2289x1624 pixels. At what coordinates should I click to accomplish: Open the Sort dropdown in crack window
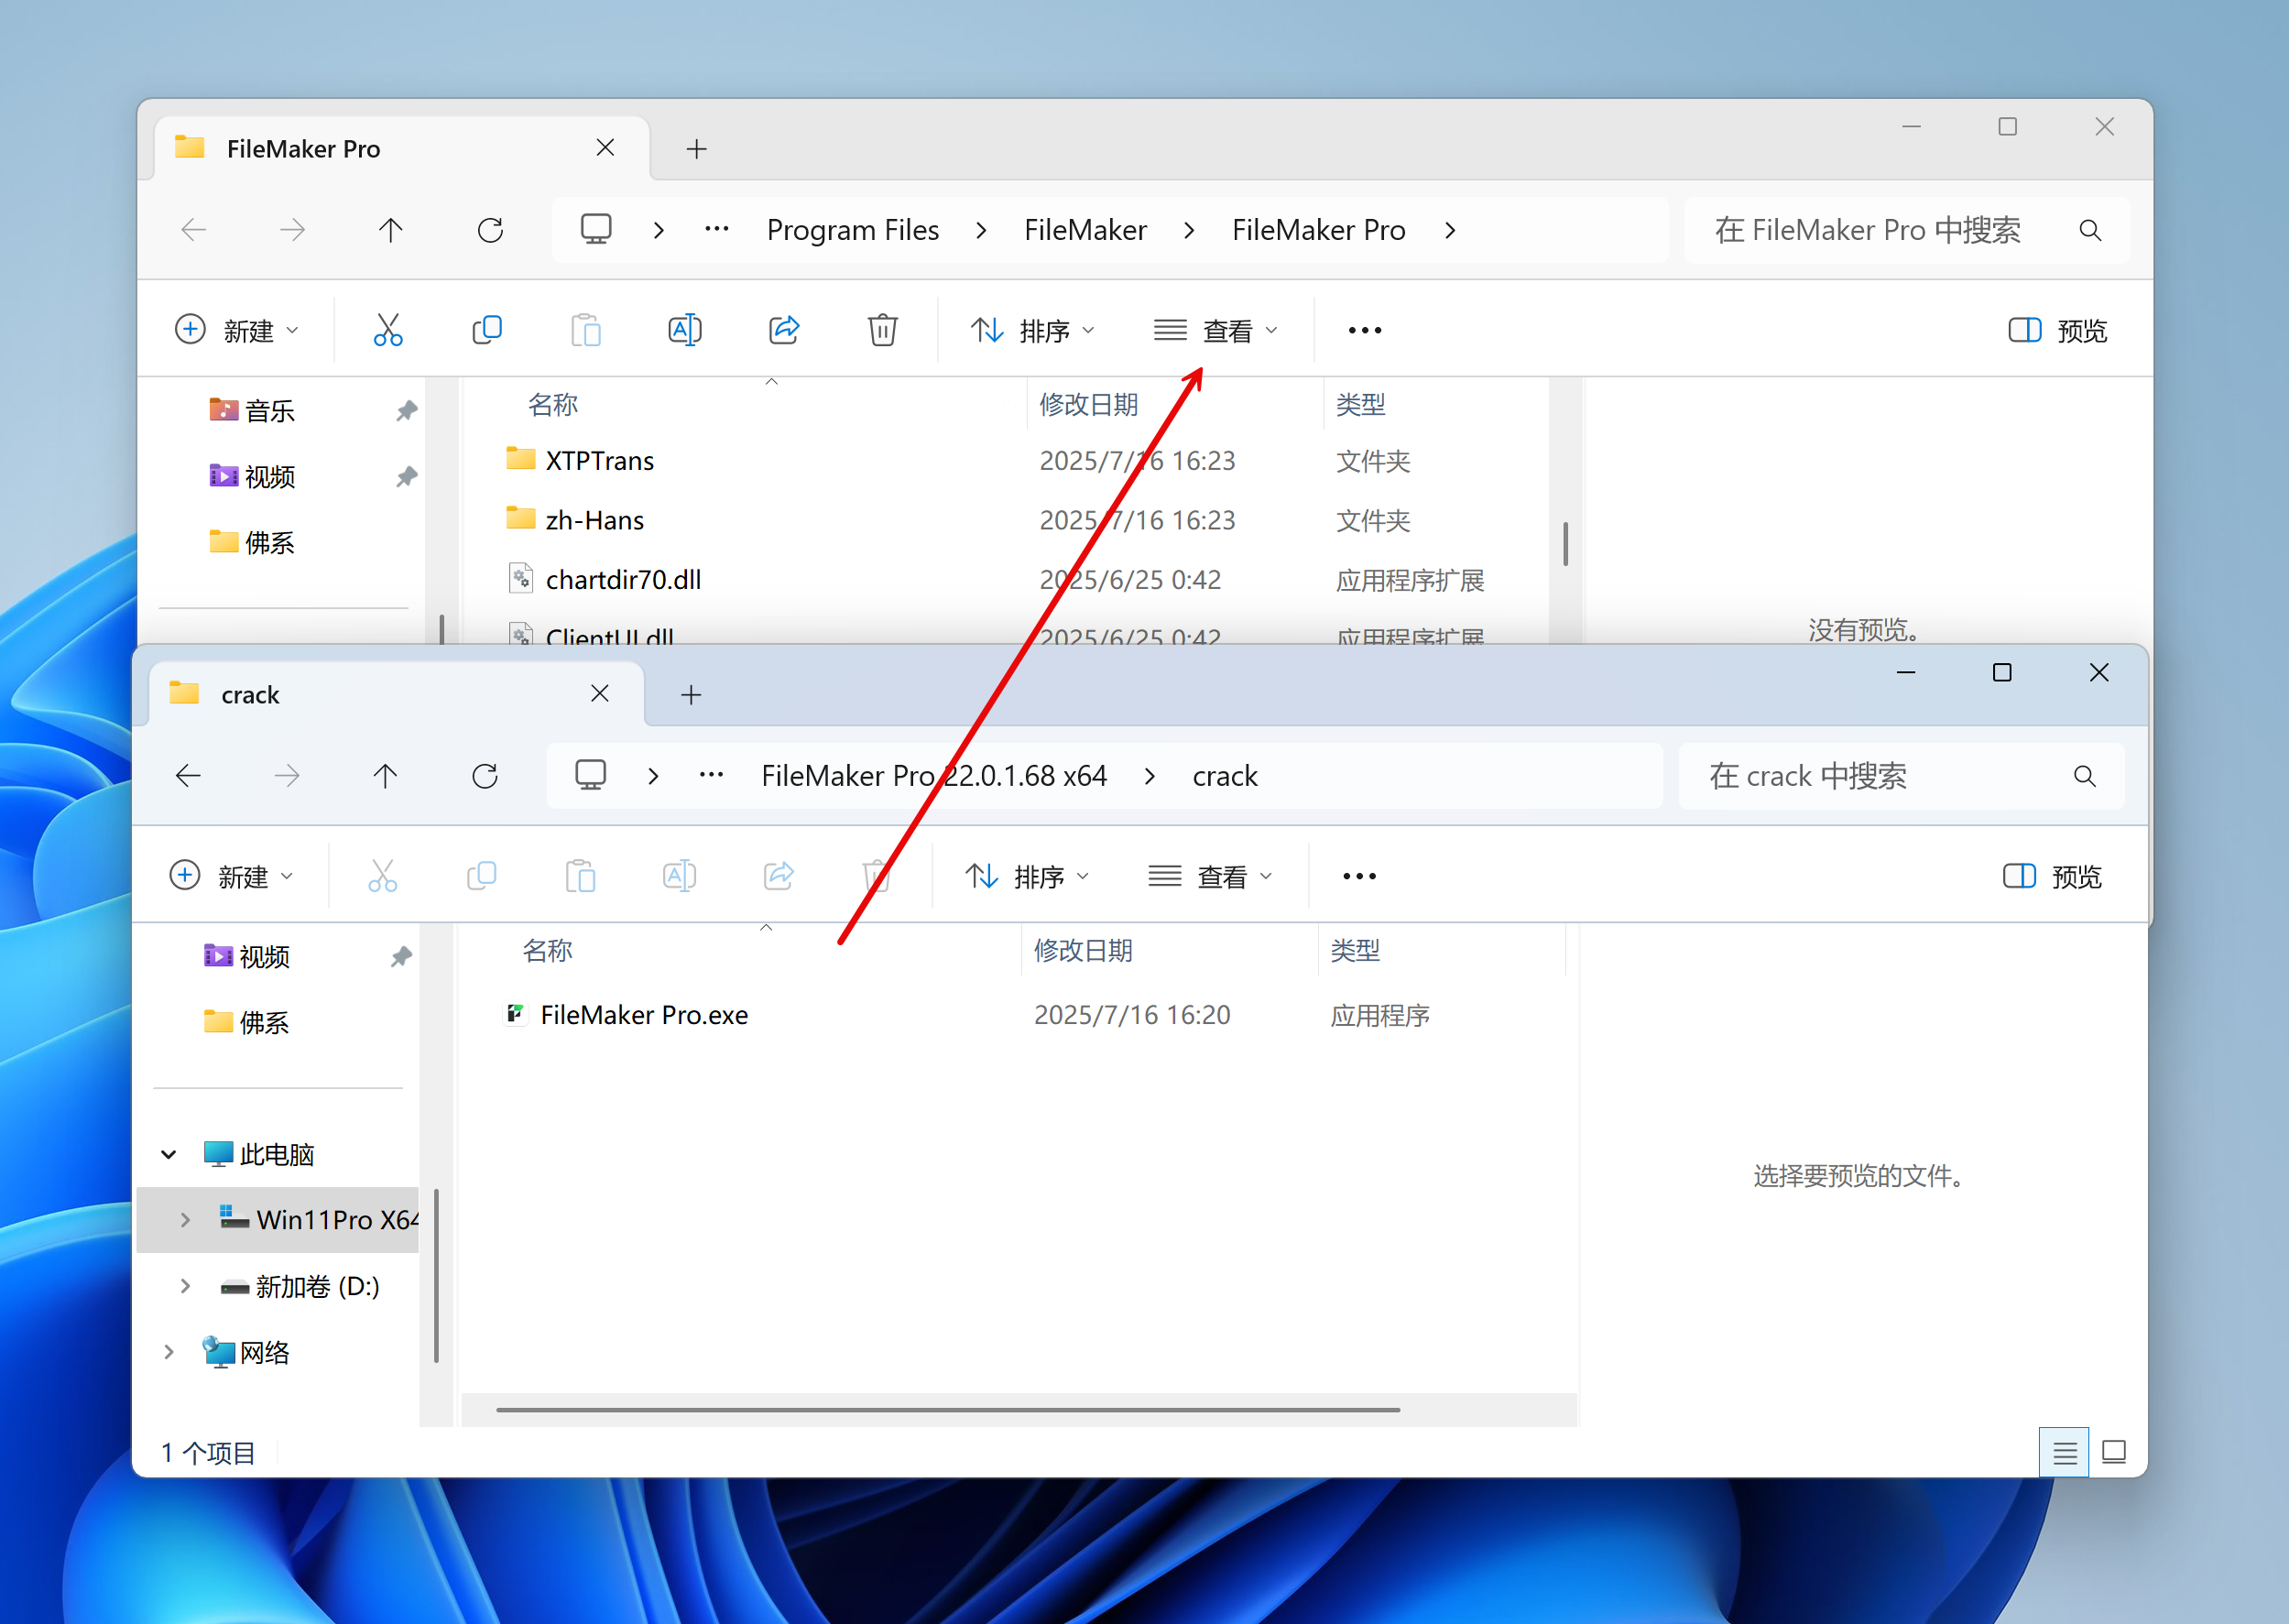[x=1027, y=876]
